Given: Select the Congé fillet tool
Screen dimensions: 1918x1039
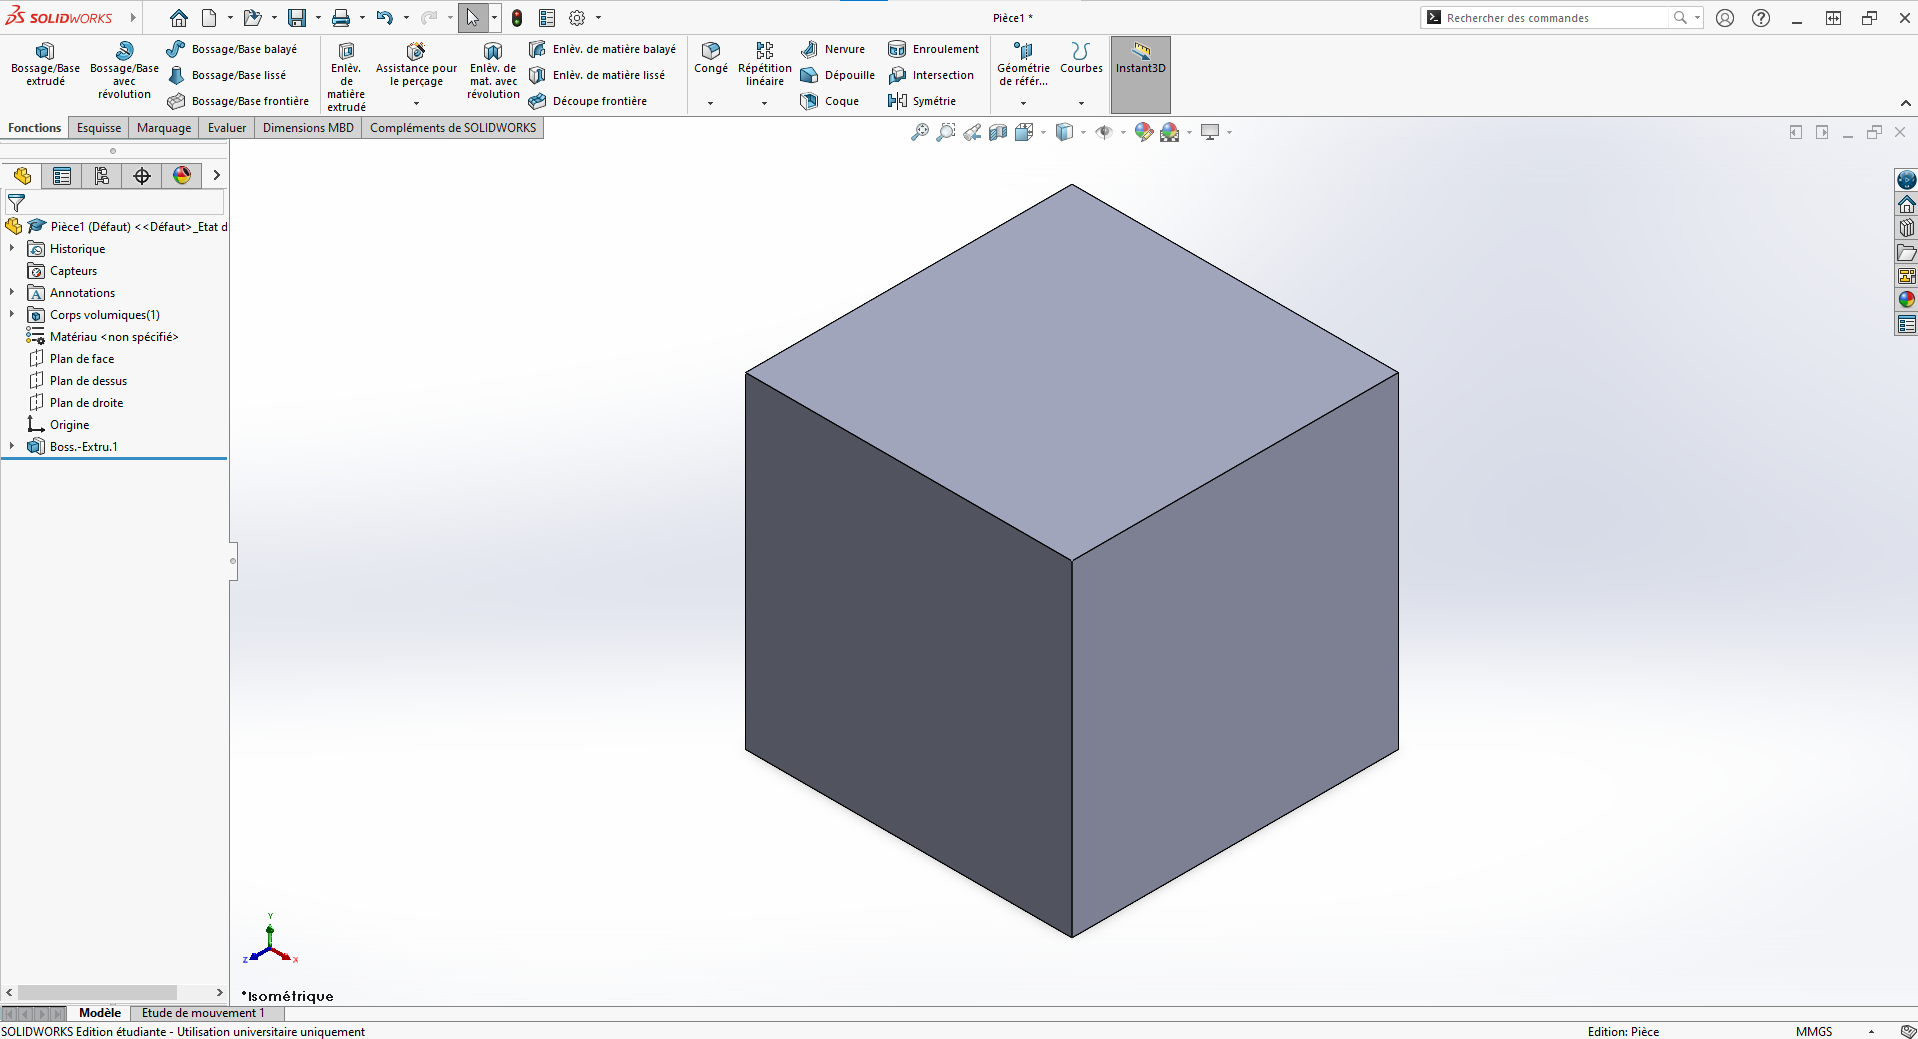Looking at the screenshot, I should pos(711,58).
